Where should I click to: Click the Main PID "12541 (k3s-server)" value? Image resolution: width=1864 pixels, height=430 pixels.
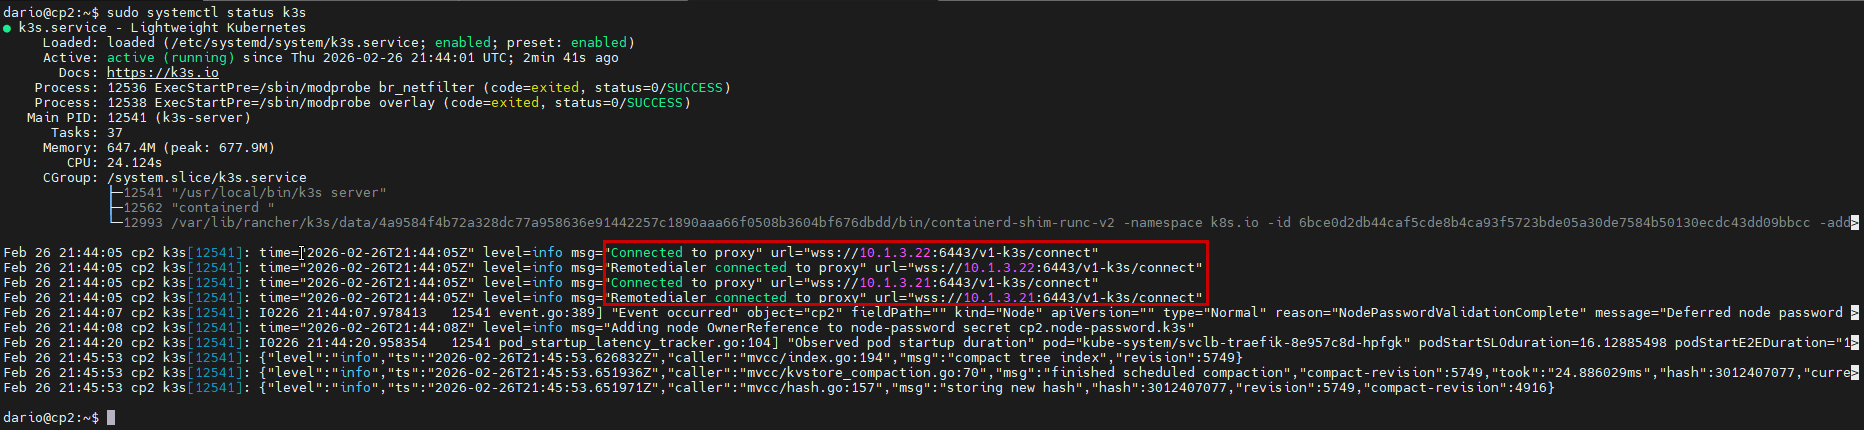coord(178,118)
